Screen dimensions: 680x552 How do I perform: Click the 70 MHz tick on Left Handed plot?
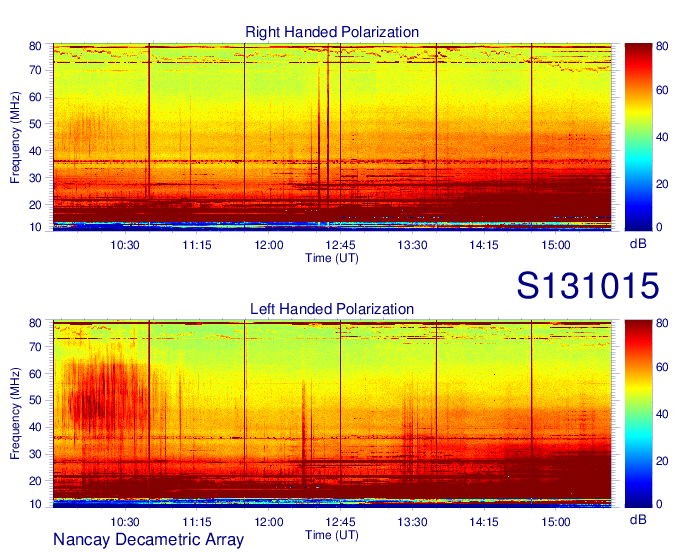35,347
